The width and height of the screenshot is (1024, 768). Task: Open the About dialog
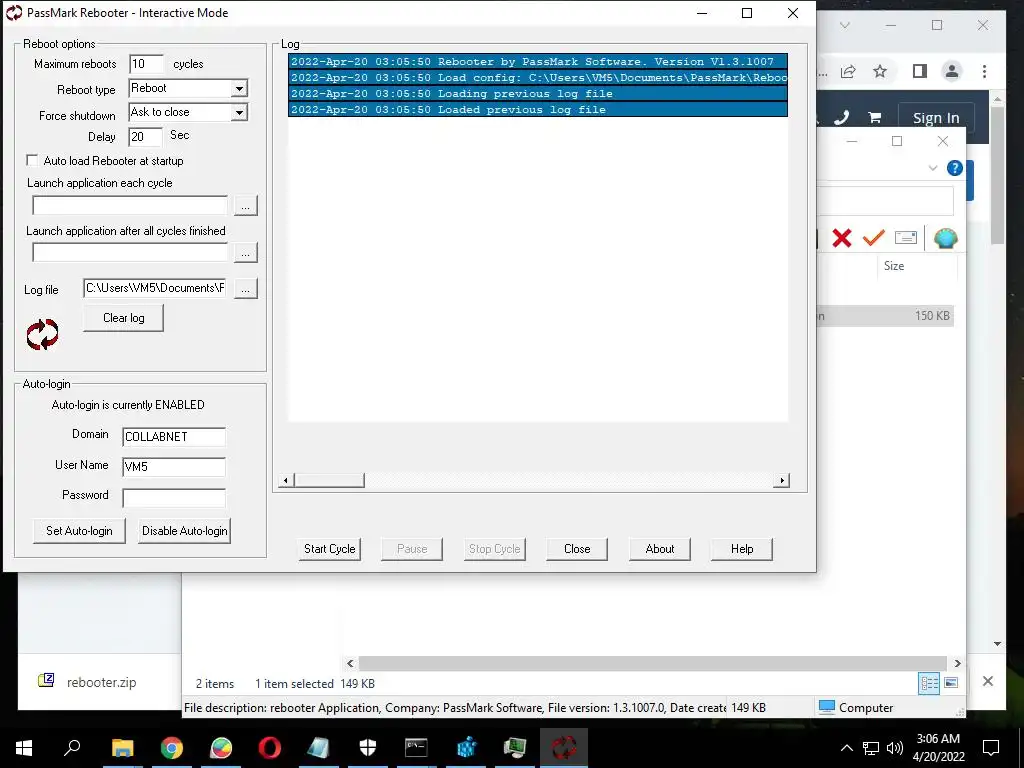[x=660, y=549]
